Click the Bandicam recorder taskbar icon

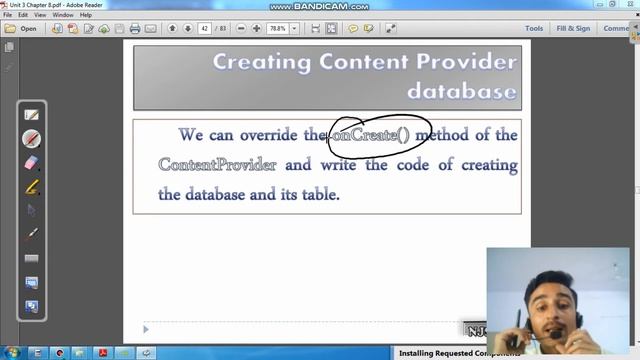click(60, 353)
